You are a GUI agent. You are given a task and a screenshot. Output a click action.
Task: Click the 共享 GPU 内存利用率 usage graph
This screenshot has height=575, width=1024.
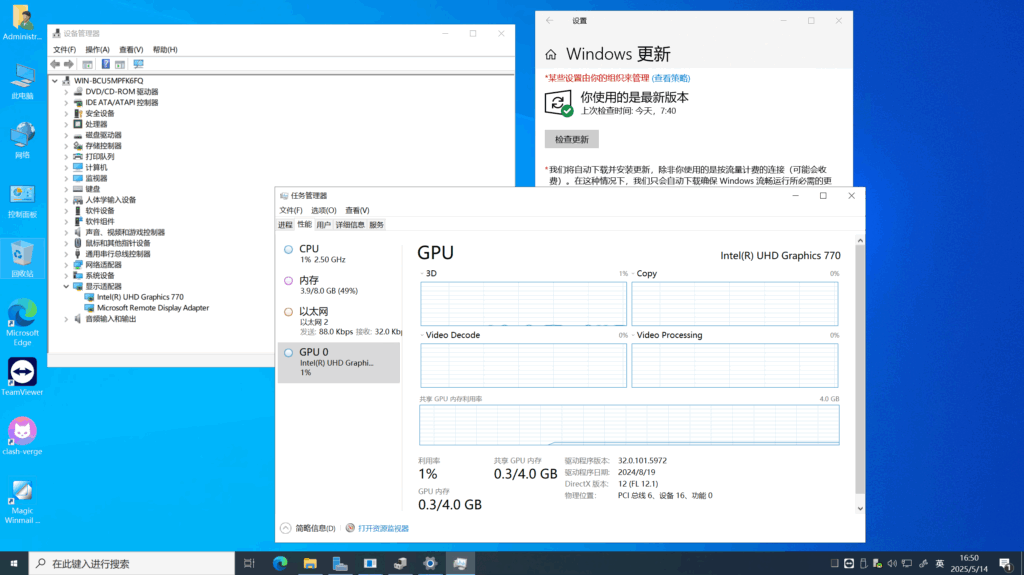tap(629, 425)
